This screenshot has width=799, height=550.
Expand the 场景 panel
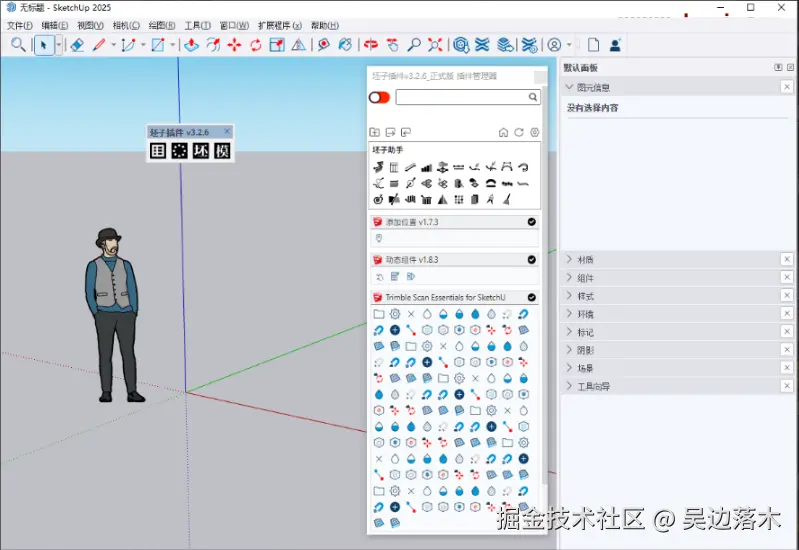tap(569, 368)
